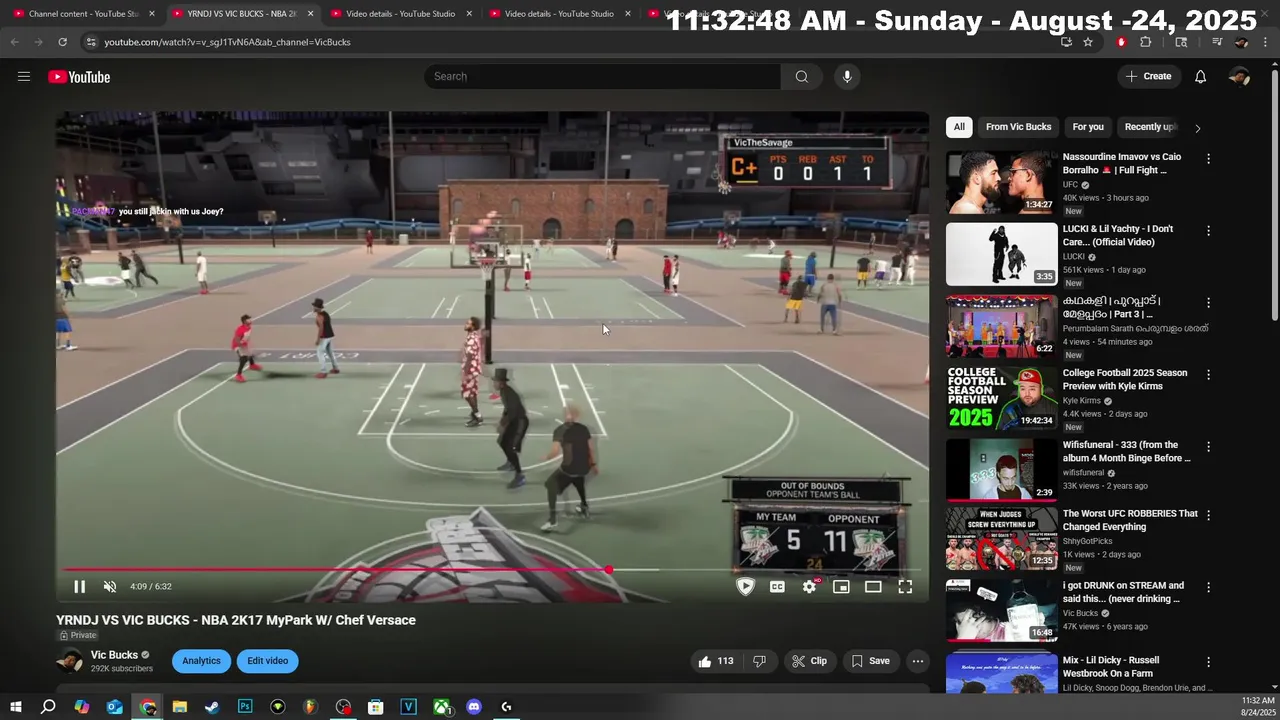This screenshot has width=1280, height=720.
Task: Open player settings gear
Action: (809, 587)
